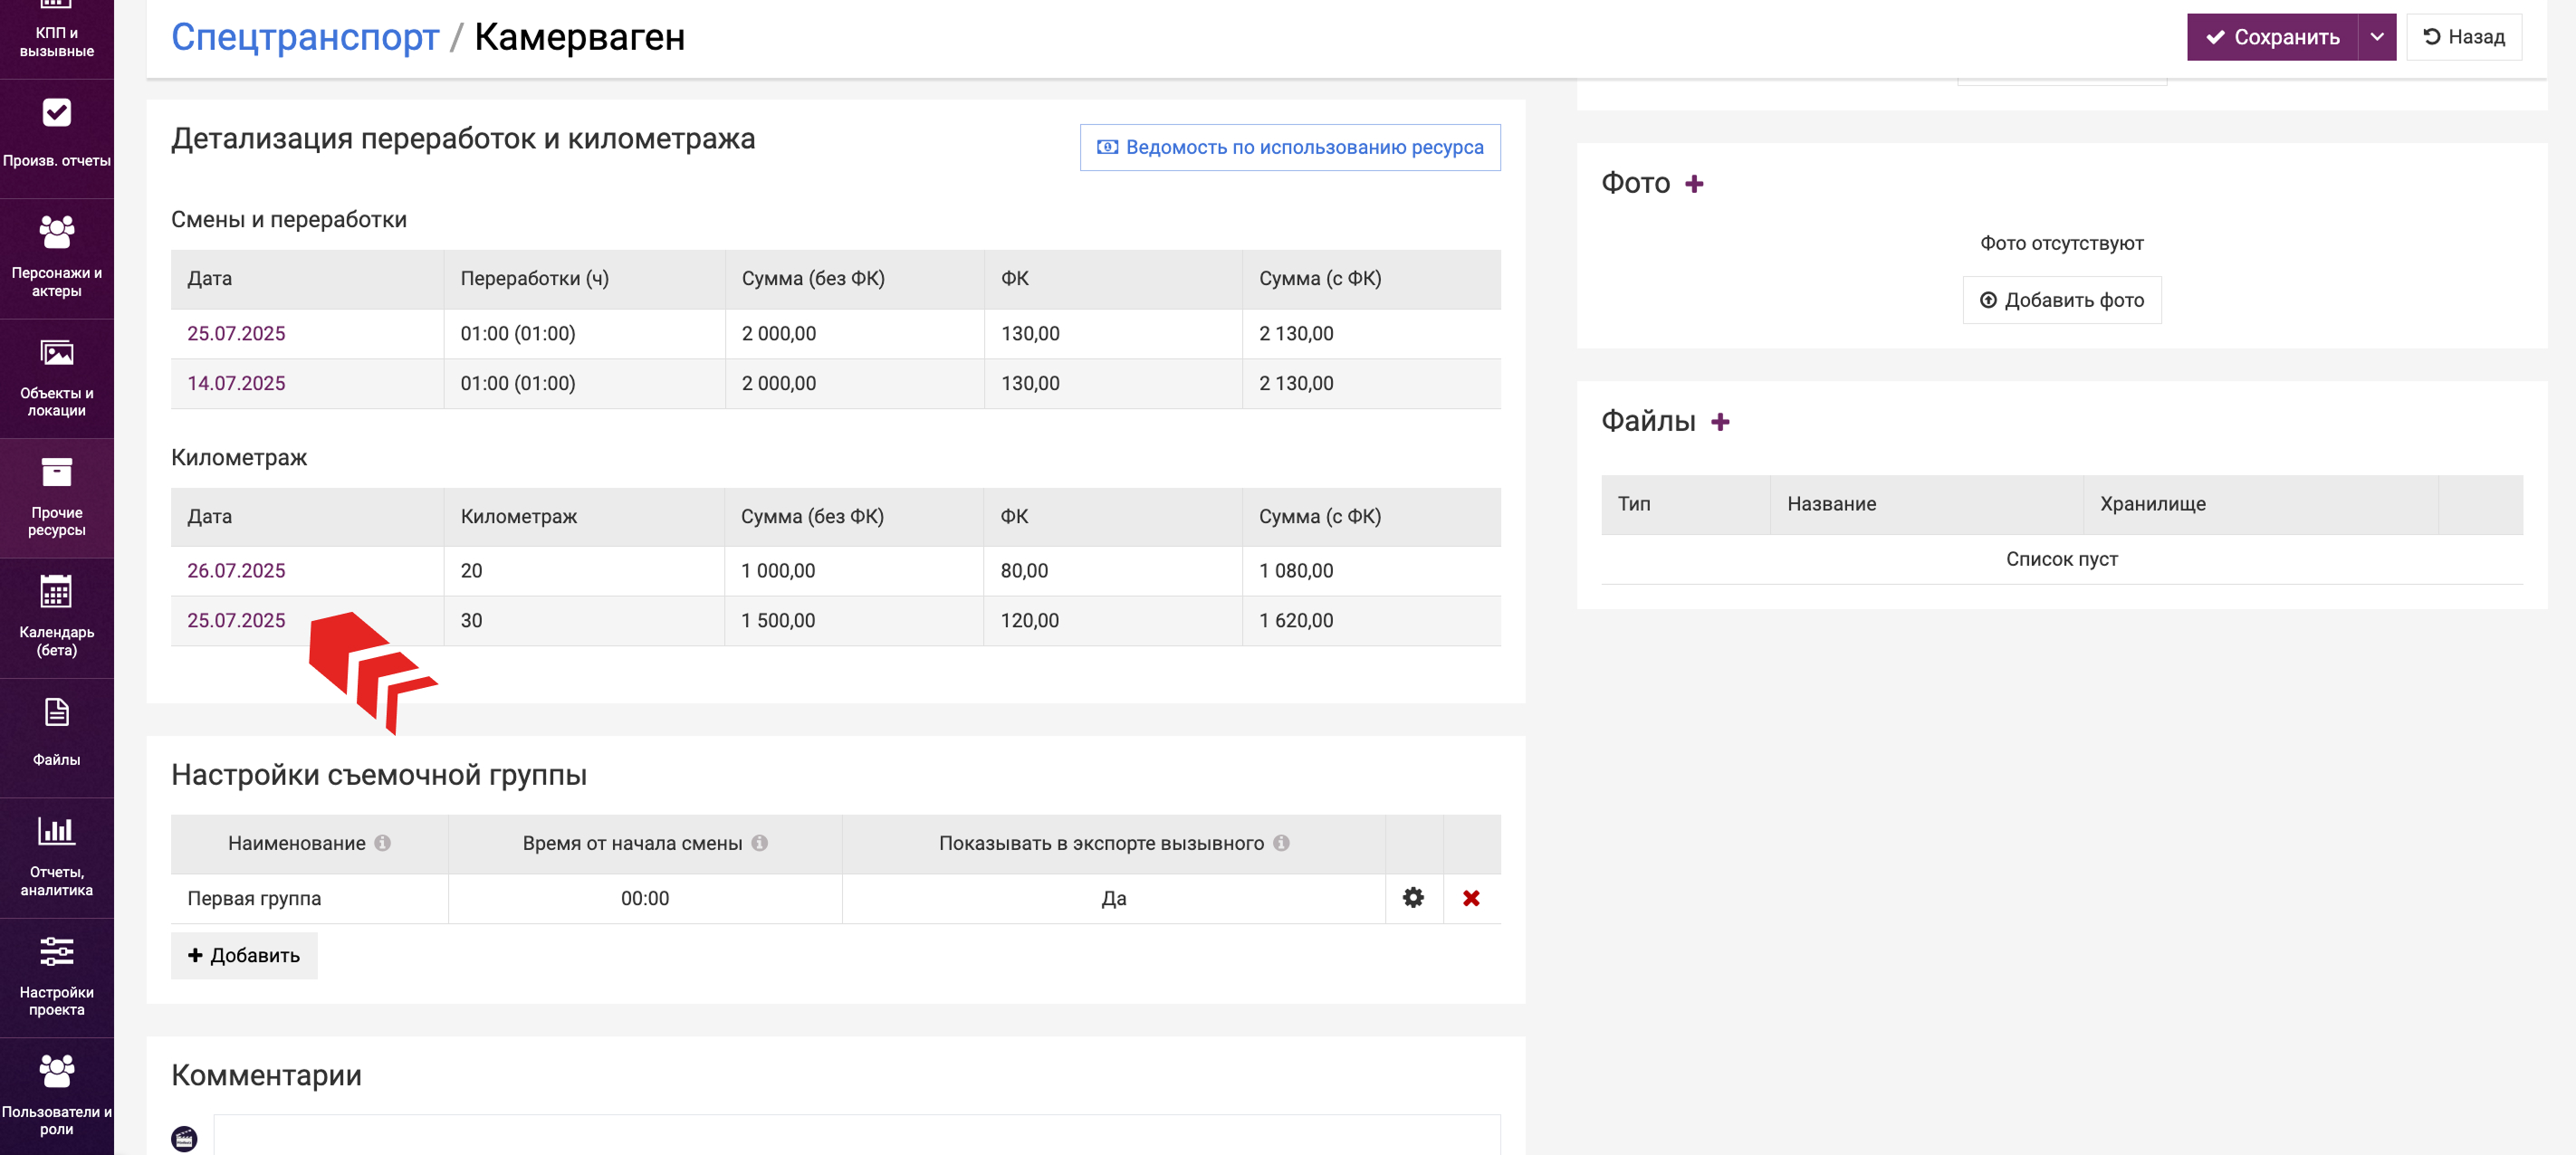Open mileage date 26.07.2025 link
The height and width of the screenshot is (1155, 2576).
tap(236, 570)
